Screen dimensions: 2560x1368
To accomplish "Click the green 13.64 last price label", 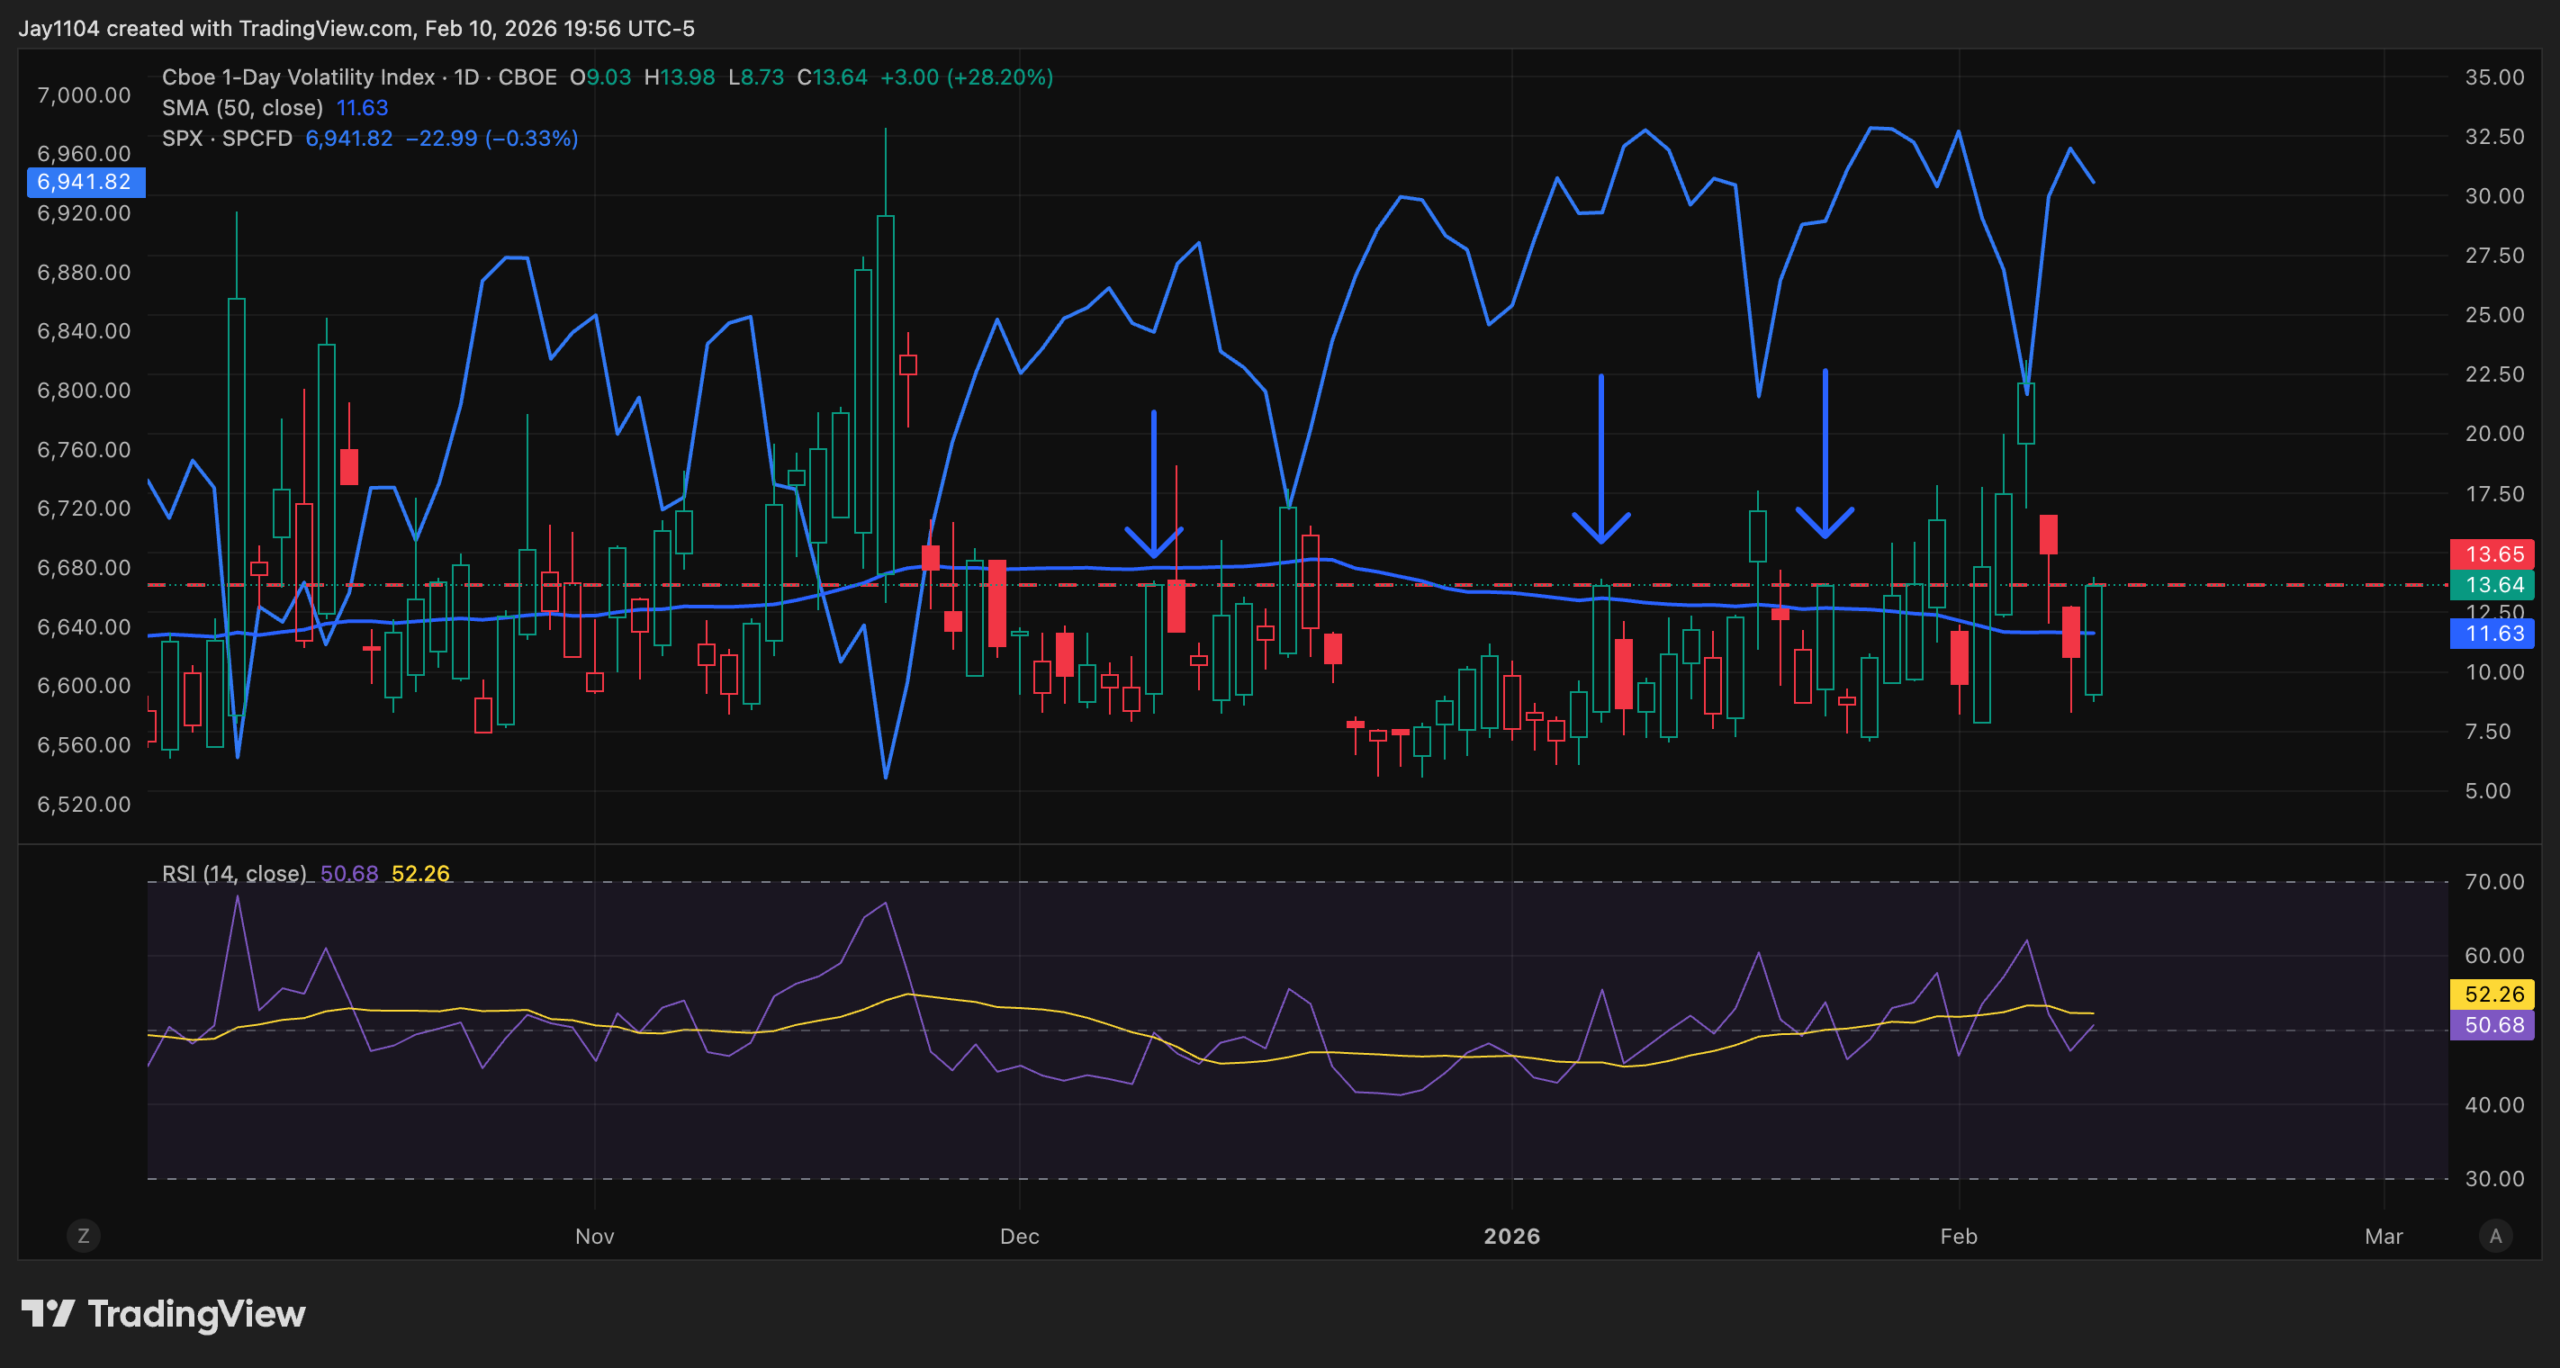I will point(2494,585).
